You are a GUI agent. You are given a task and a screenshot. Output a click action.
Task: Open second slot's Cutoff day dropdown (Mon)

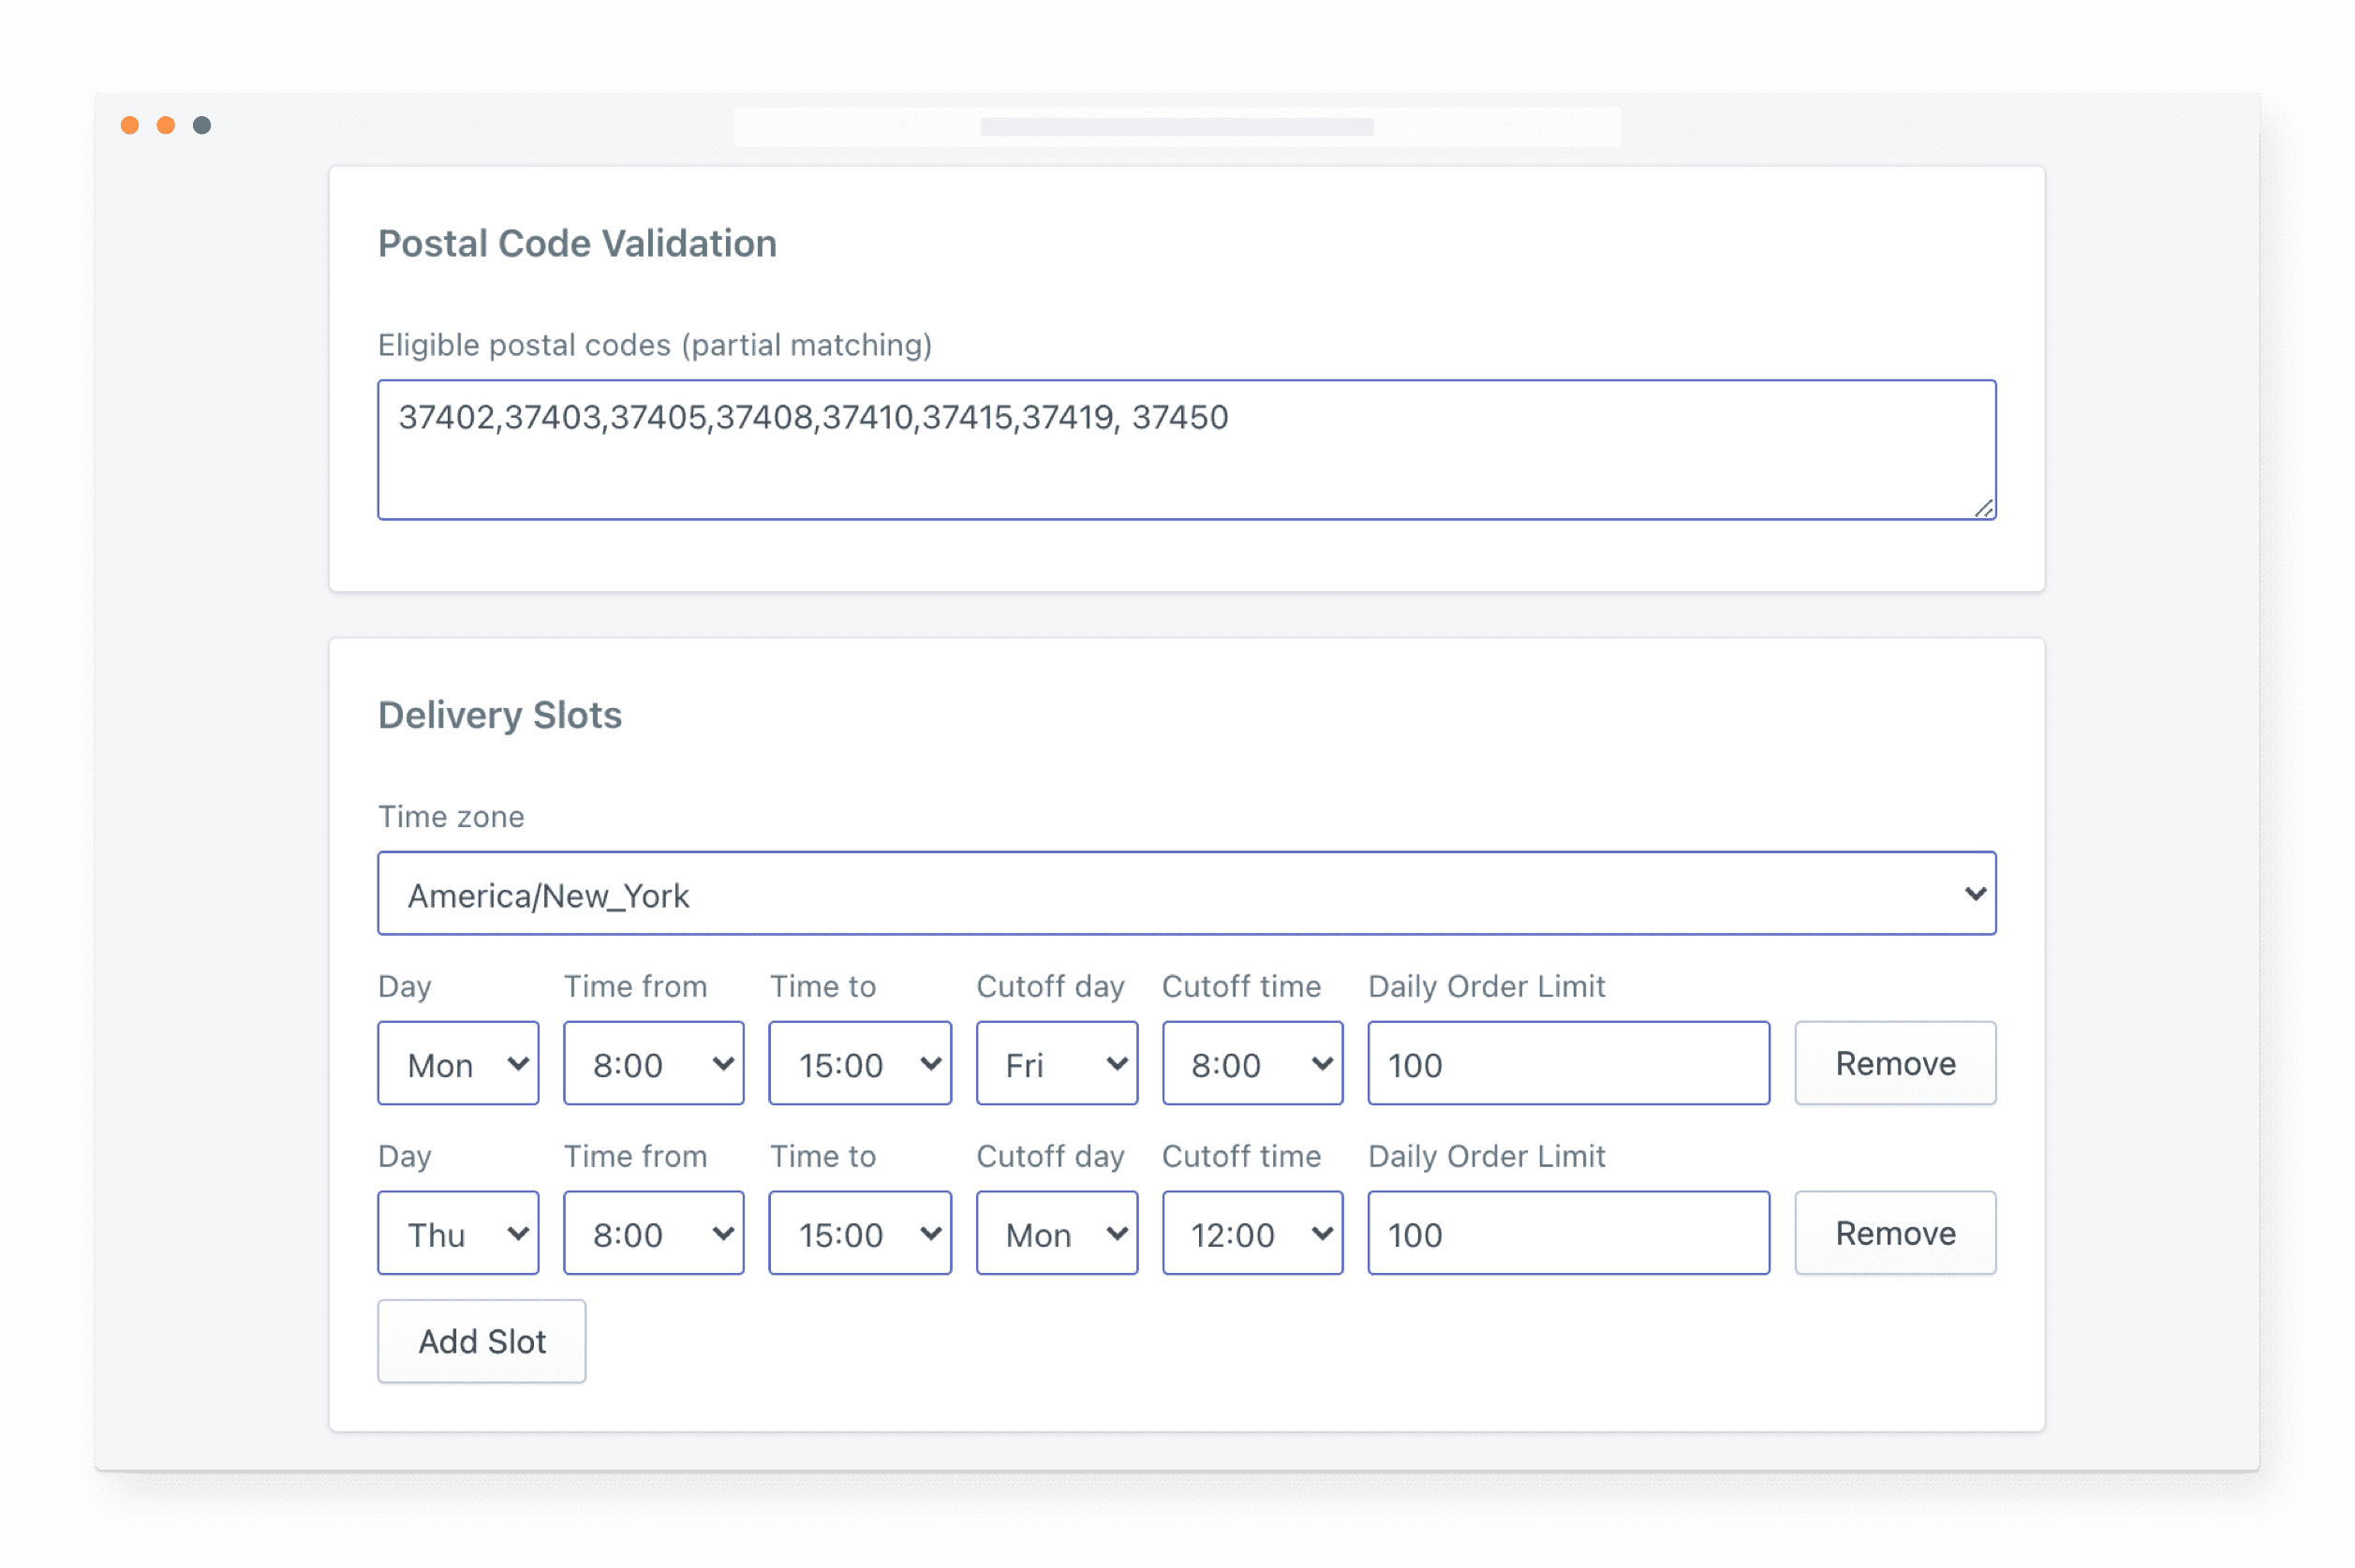[1056, 1234]
